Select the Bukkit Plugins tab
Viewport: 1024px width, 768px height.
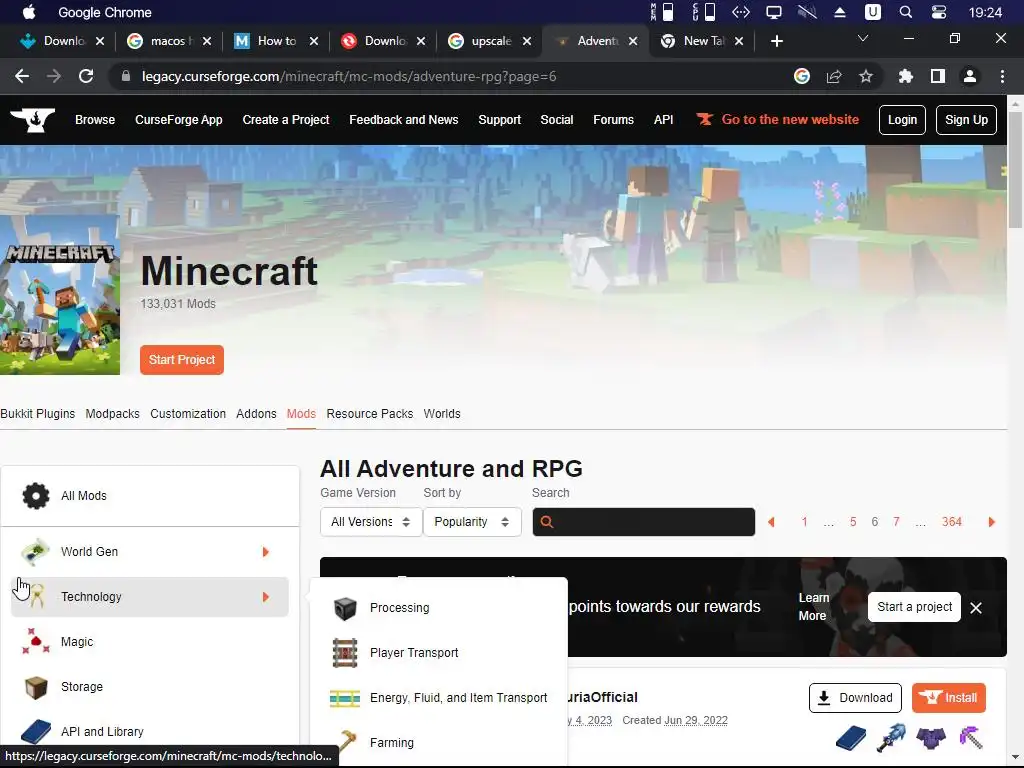pos(37,414)
